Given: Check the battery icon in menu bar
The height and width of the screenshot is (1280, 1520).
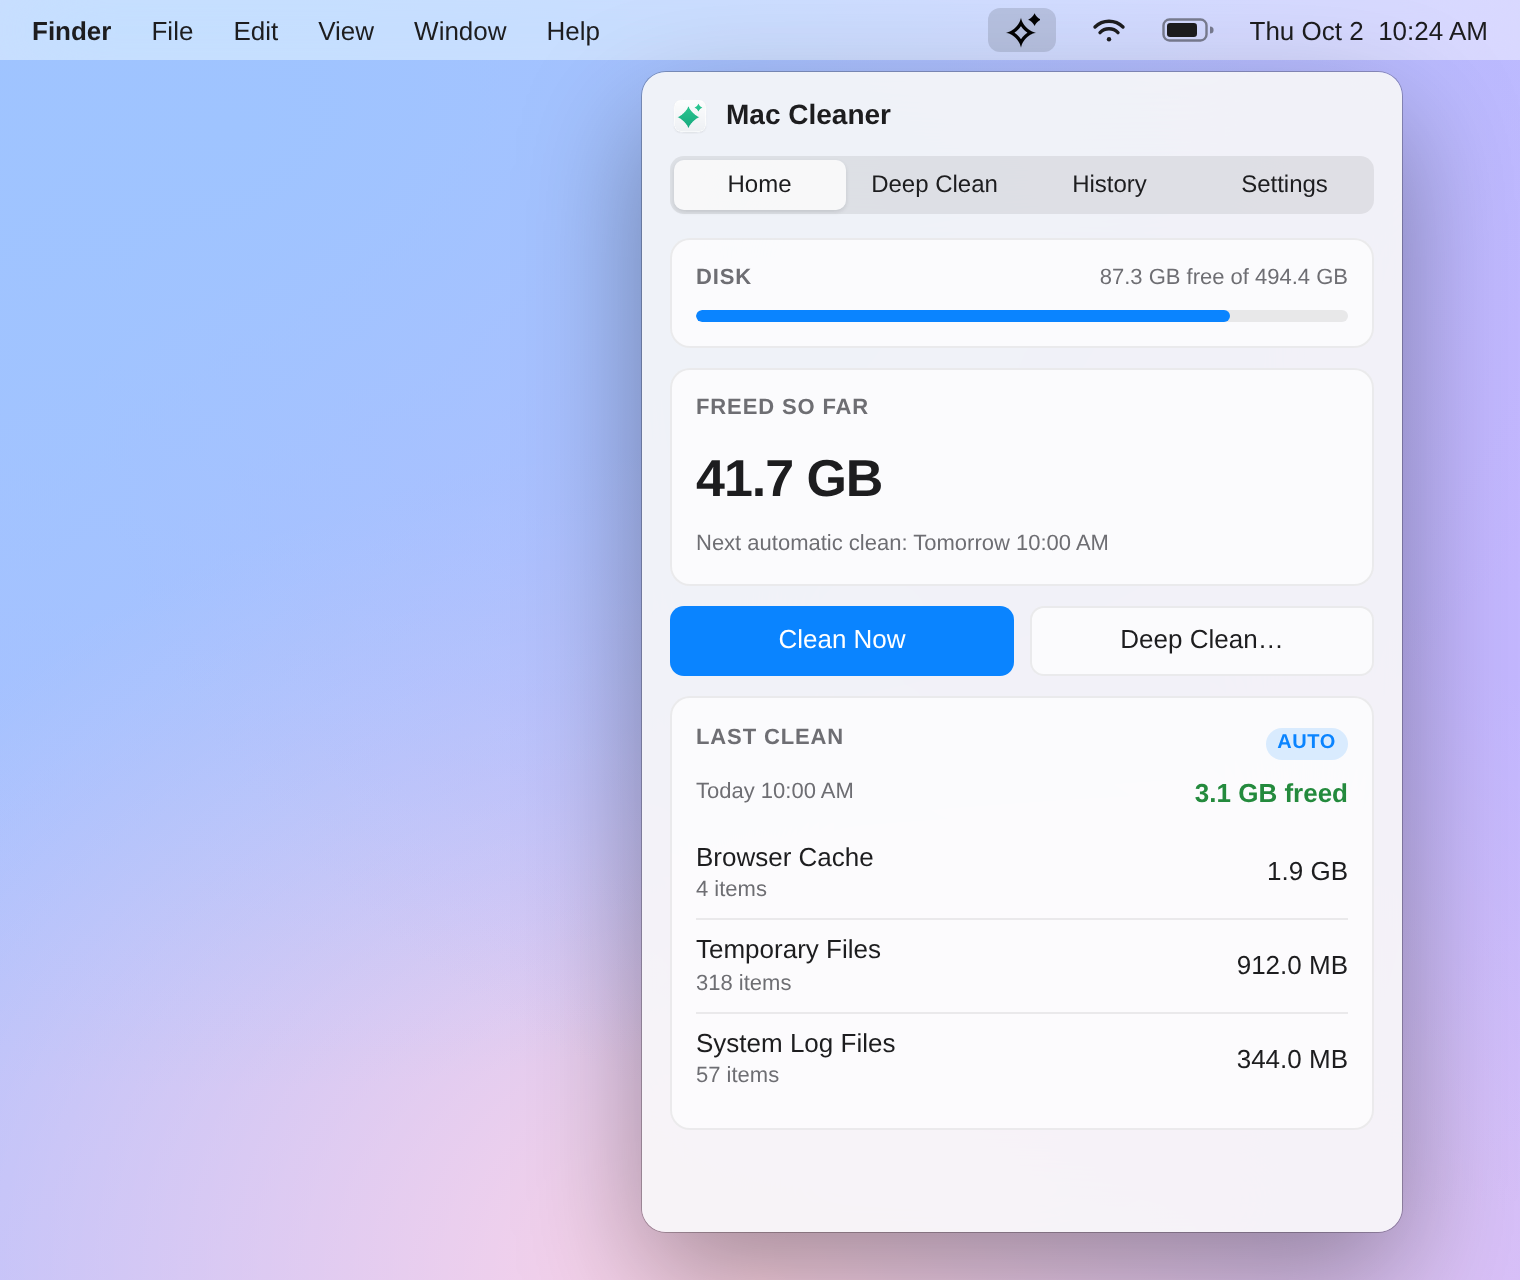Looking at the screenshot, I should (1188, 30).
